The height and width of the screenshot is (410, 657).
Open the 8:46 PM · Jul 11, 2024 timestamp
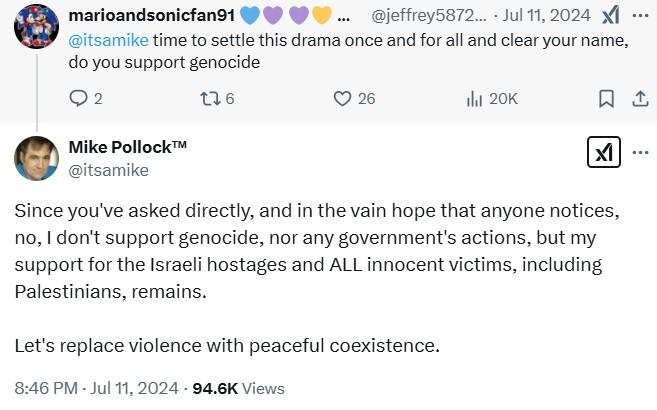[96, 388]
